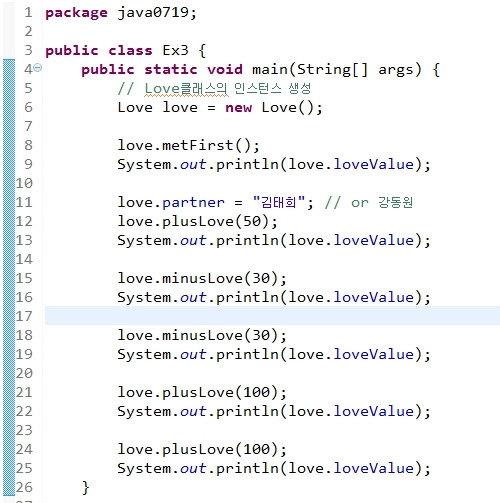Viewport: 500px width, 503px height.
Task: Click the variable name 'love' declared on line 6
Action: (x=180, y=108)
